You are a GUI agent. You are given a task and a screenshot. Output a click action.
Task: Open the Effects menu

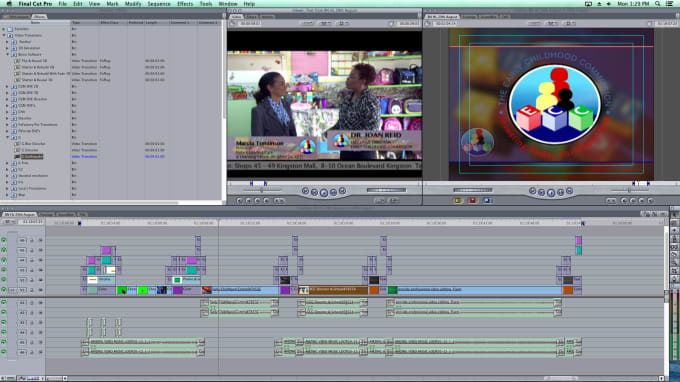pos(185,4)
